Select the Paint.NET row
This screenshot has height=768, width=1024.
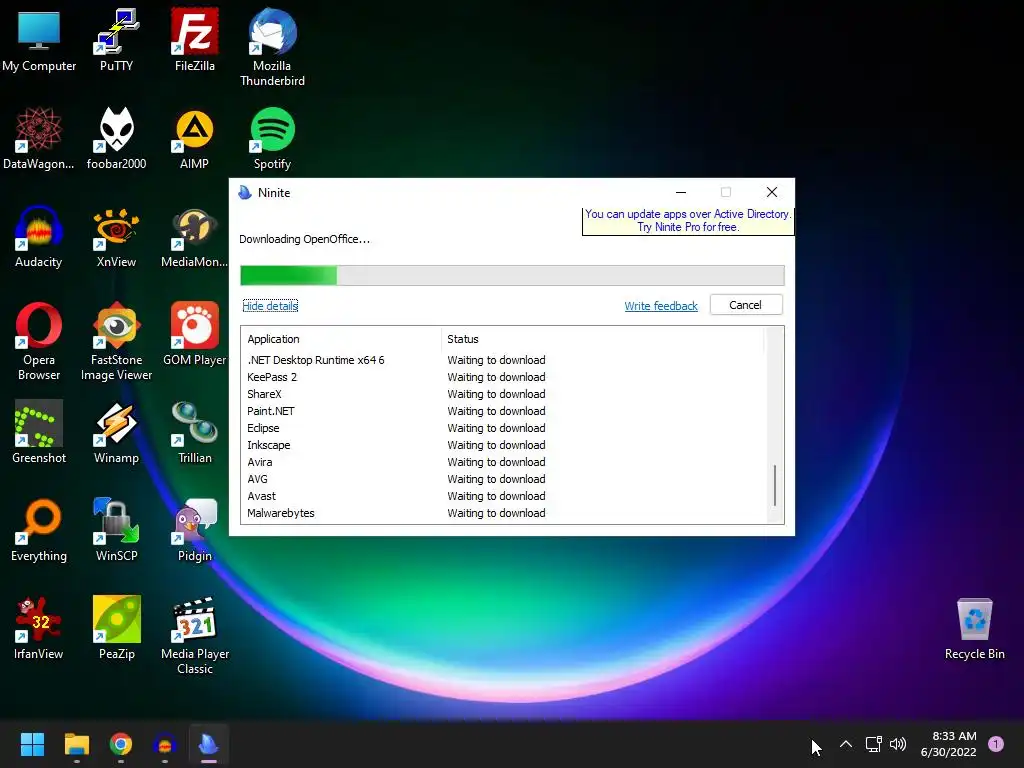click(503, 411)
